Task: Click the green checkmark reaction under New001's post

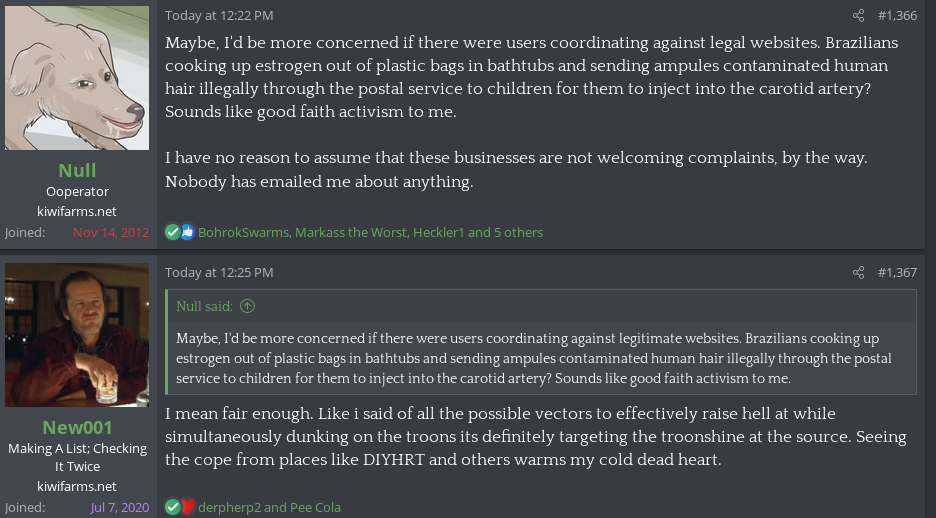Action: [x=173, y=507]
